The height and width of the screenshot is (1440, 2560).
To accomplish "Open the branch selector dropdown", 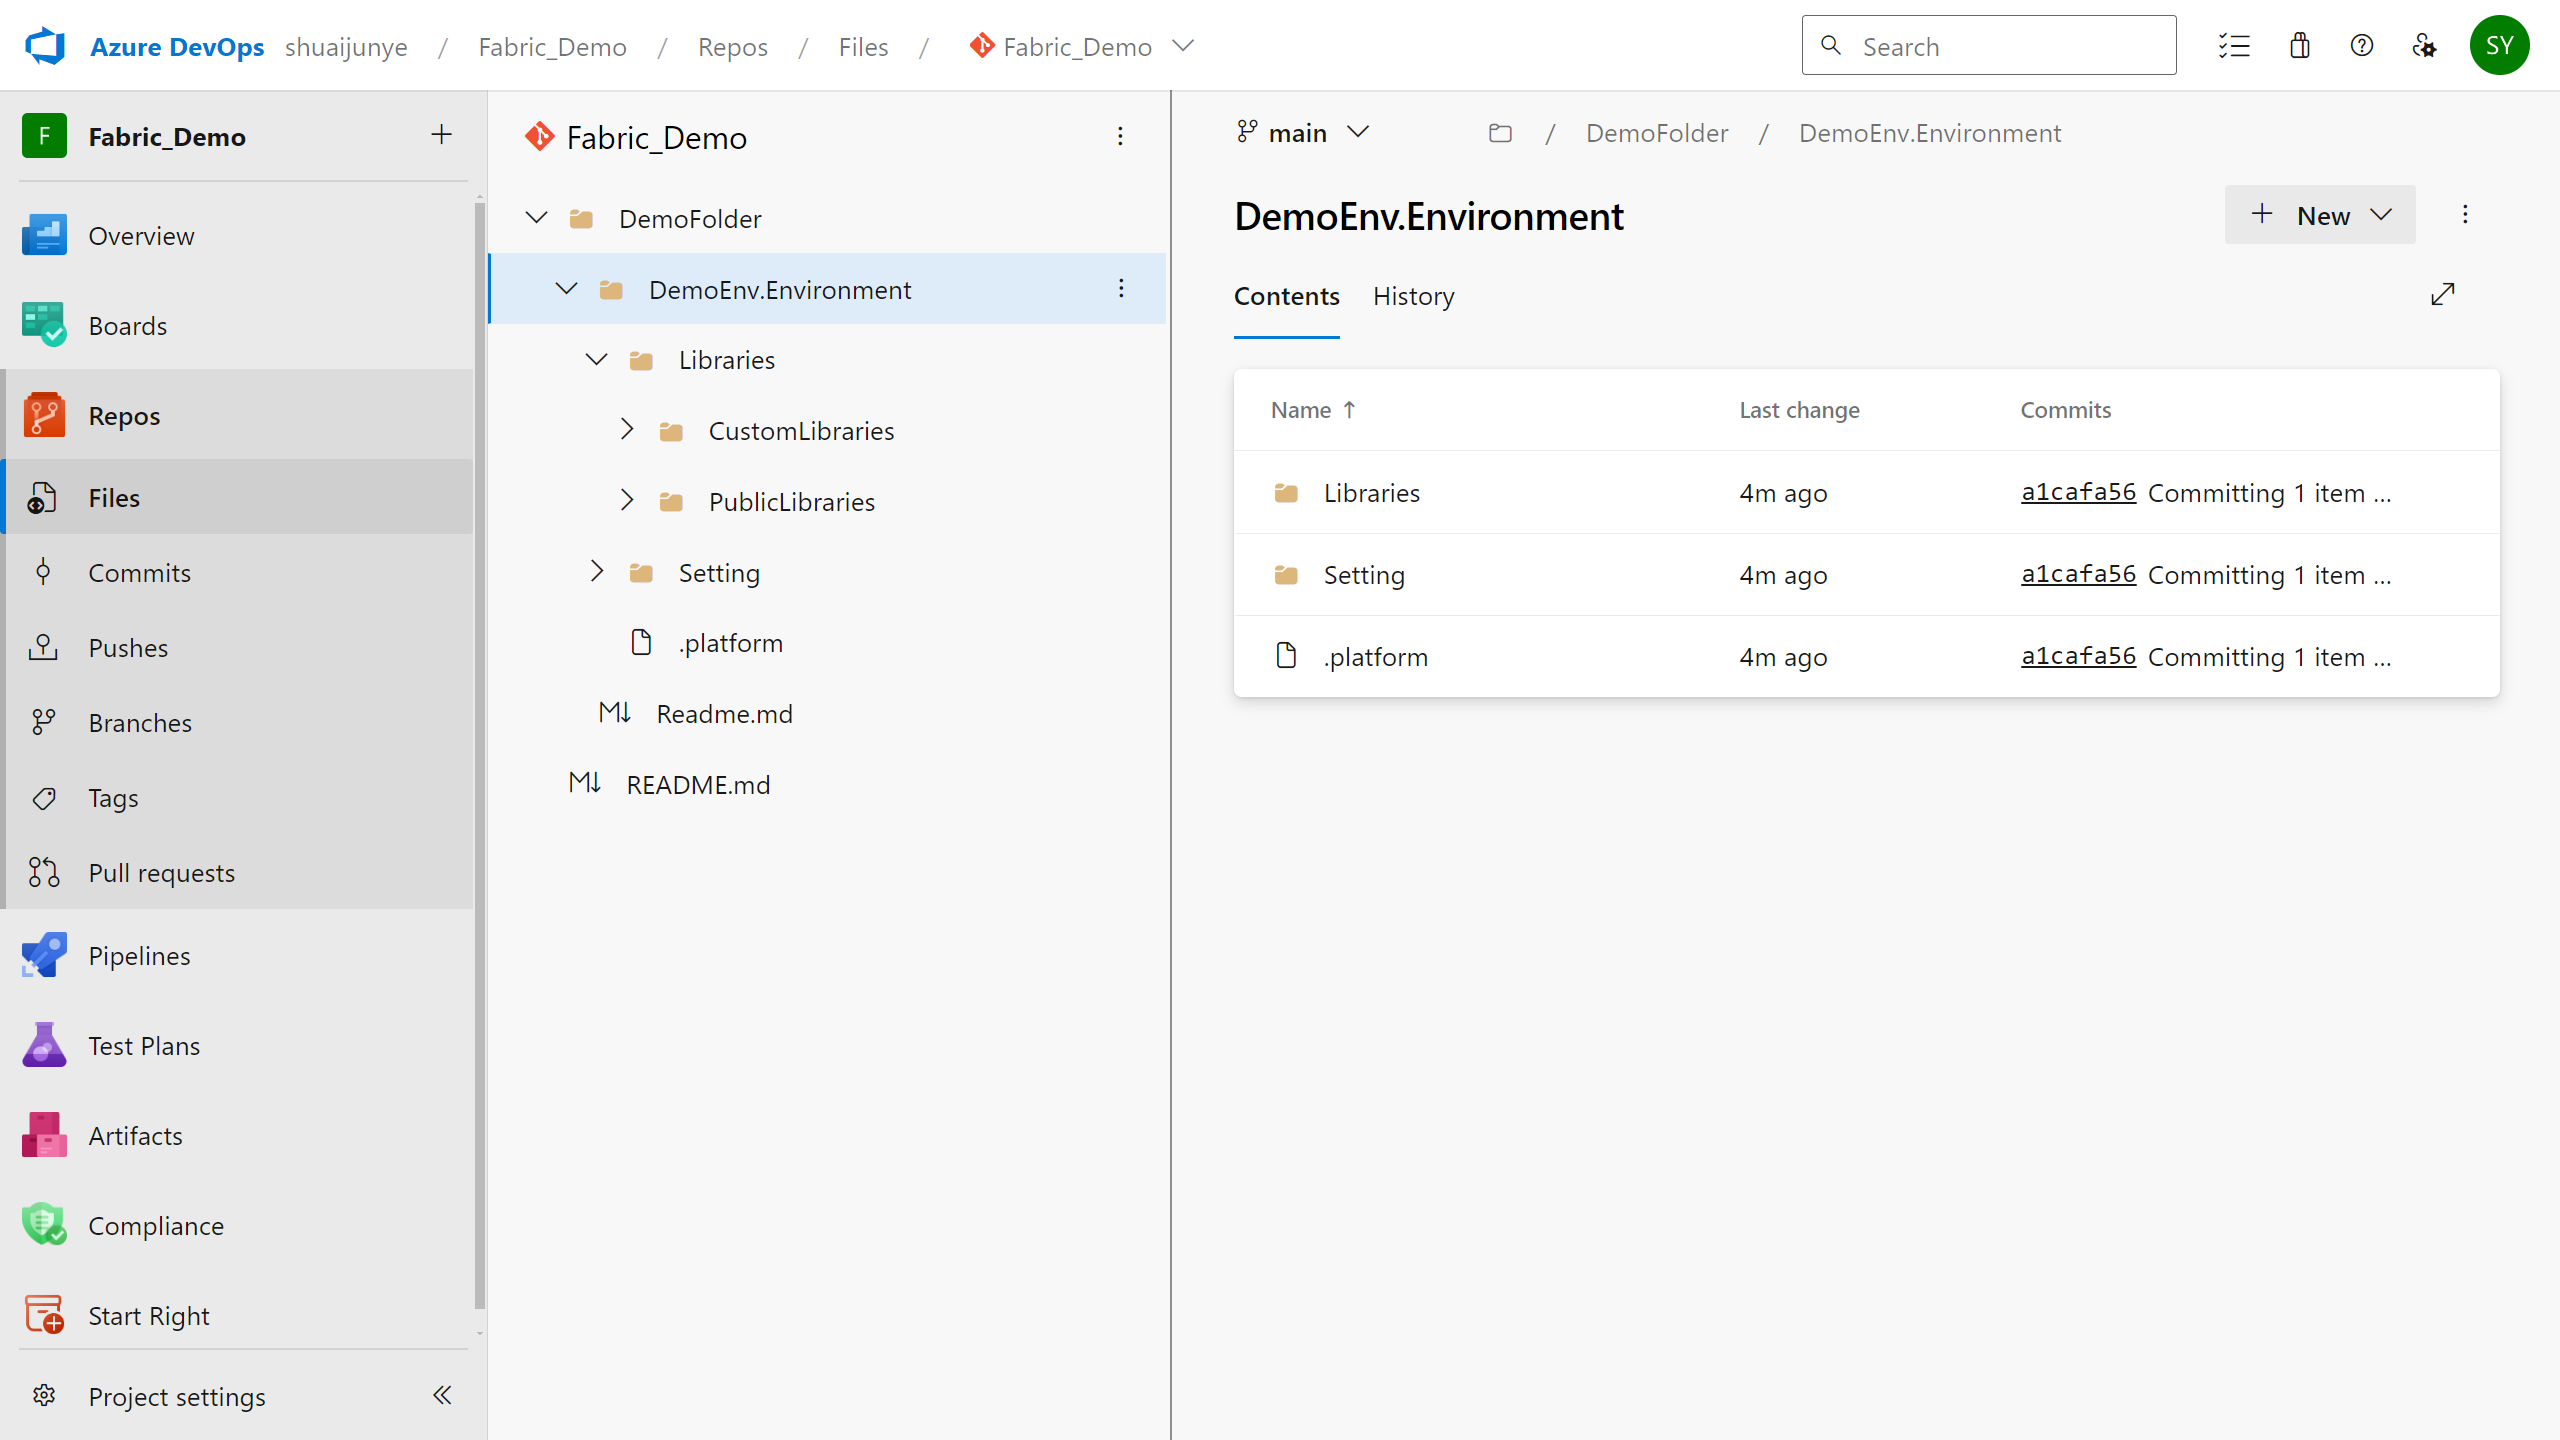I will click(1301, 132).
